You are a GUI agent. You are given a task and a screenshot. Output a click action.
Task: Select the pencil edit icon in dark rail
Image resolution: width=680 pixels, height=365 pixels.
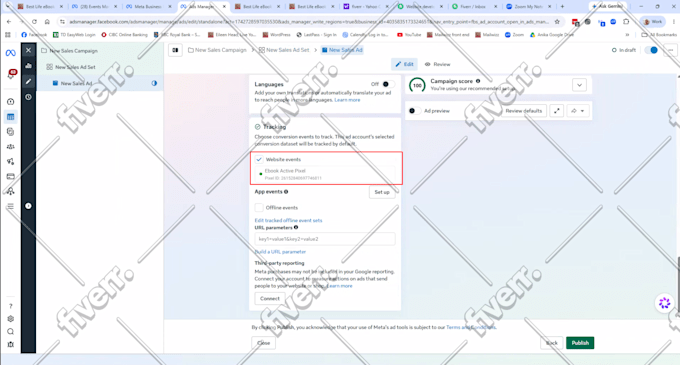[28, 81]
